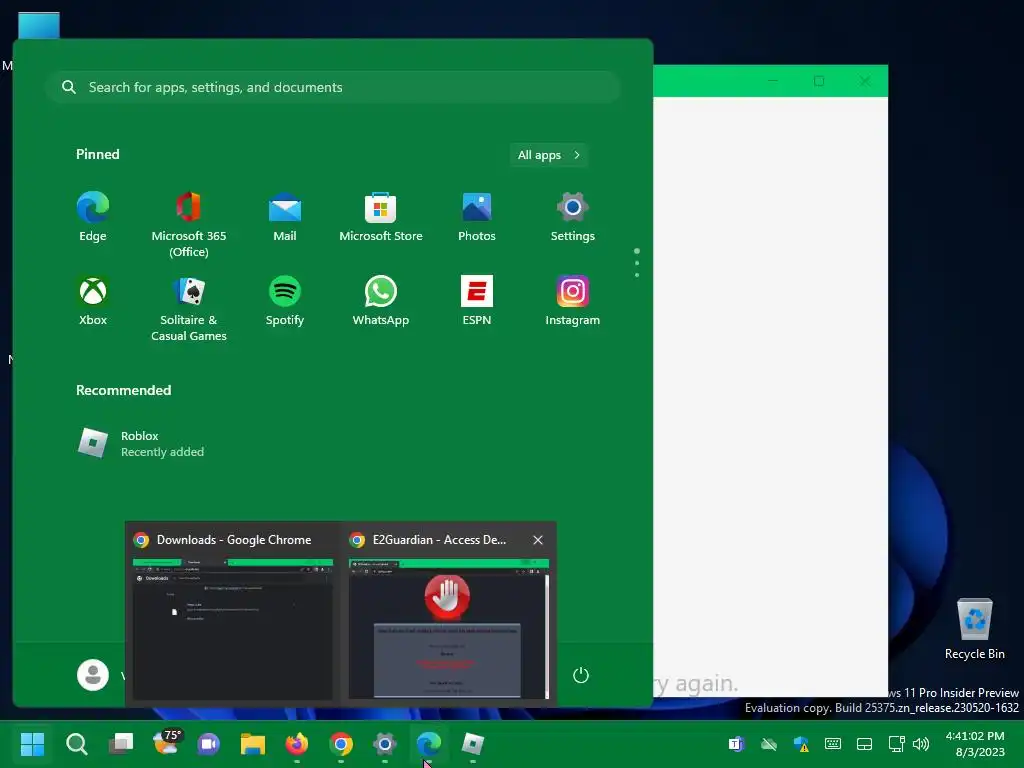Click the OneDrive tray icon
This screenshot has width=1024, height=768.
pyautogui.click(x=769, y=743)
